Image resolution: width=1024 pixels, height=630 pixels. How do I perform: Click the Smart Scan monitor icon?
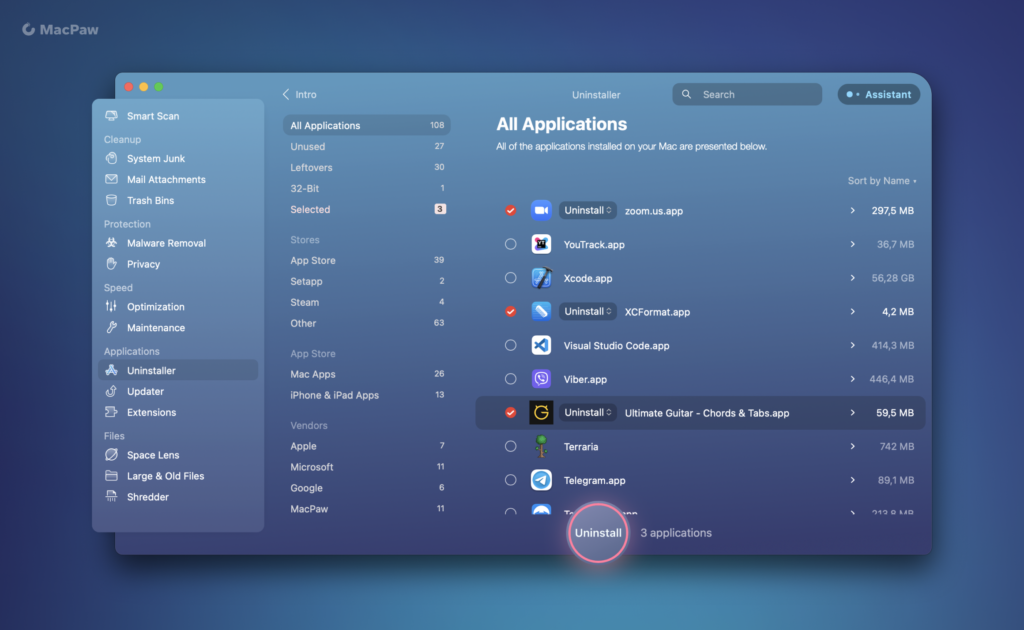112,116
